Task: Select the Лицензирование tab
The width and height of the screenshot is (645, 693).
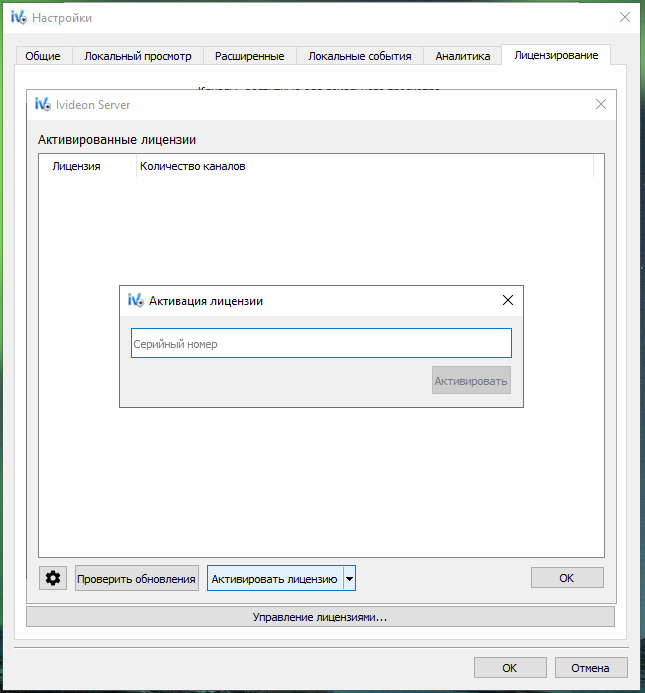Action: click(556, 55)
